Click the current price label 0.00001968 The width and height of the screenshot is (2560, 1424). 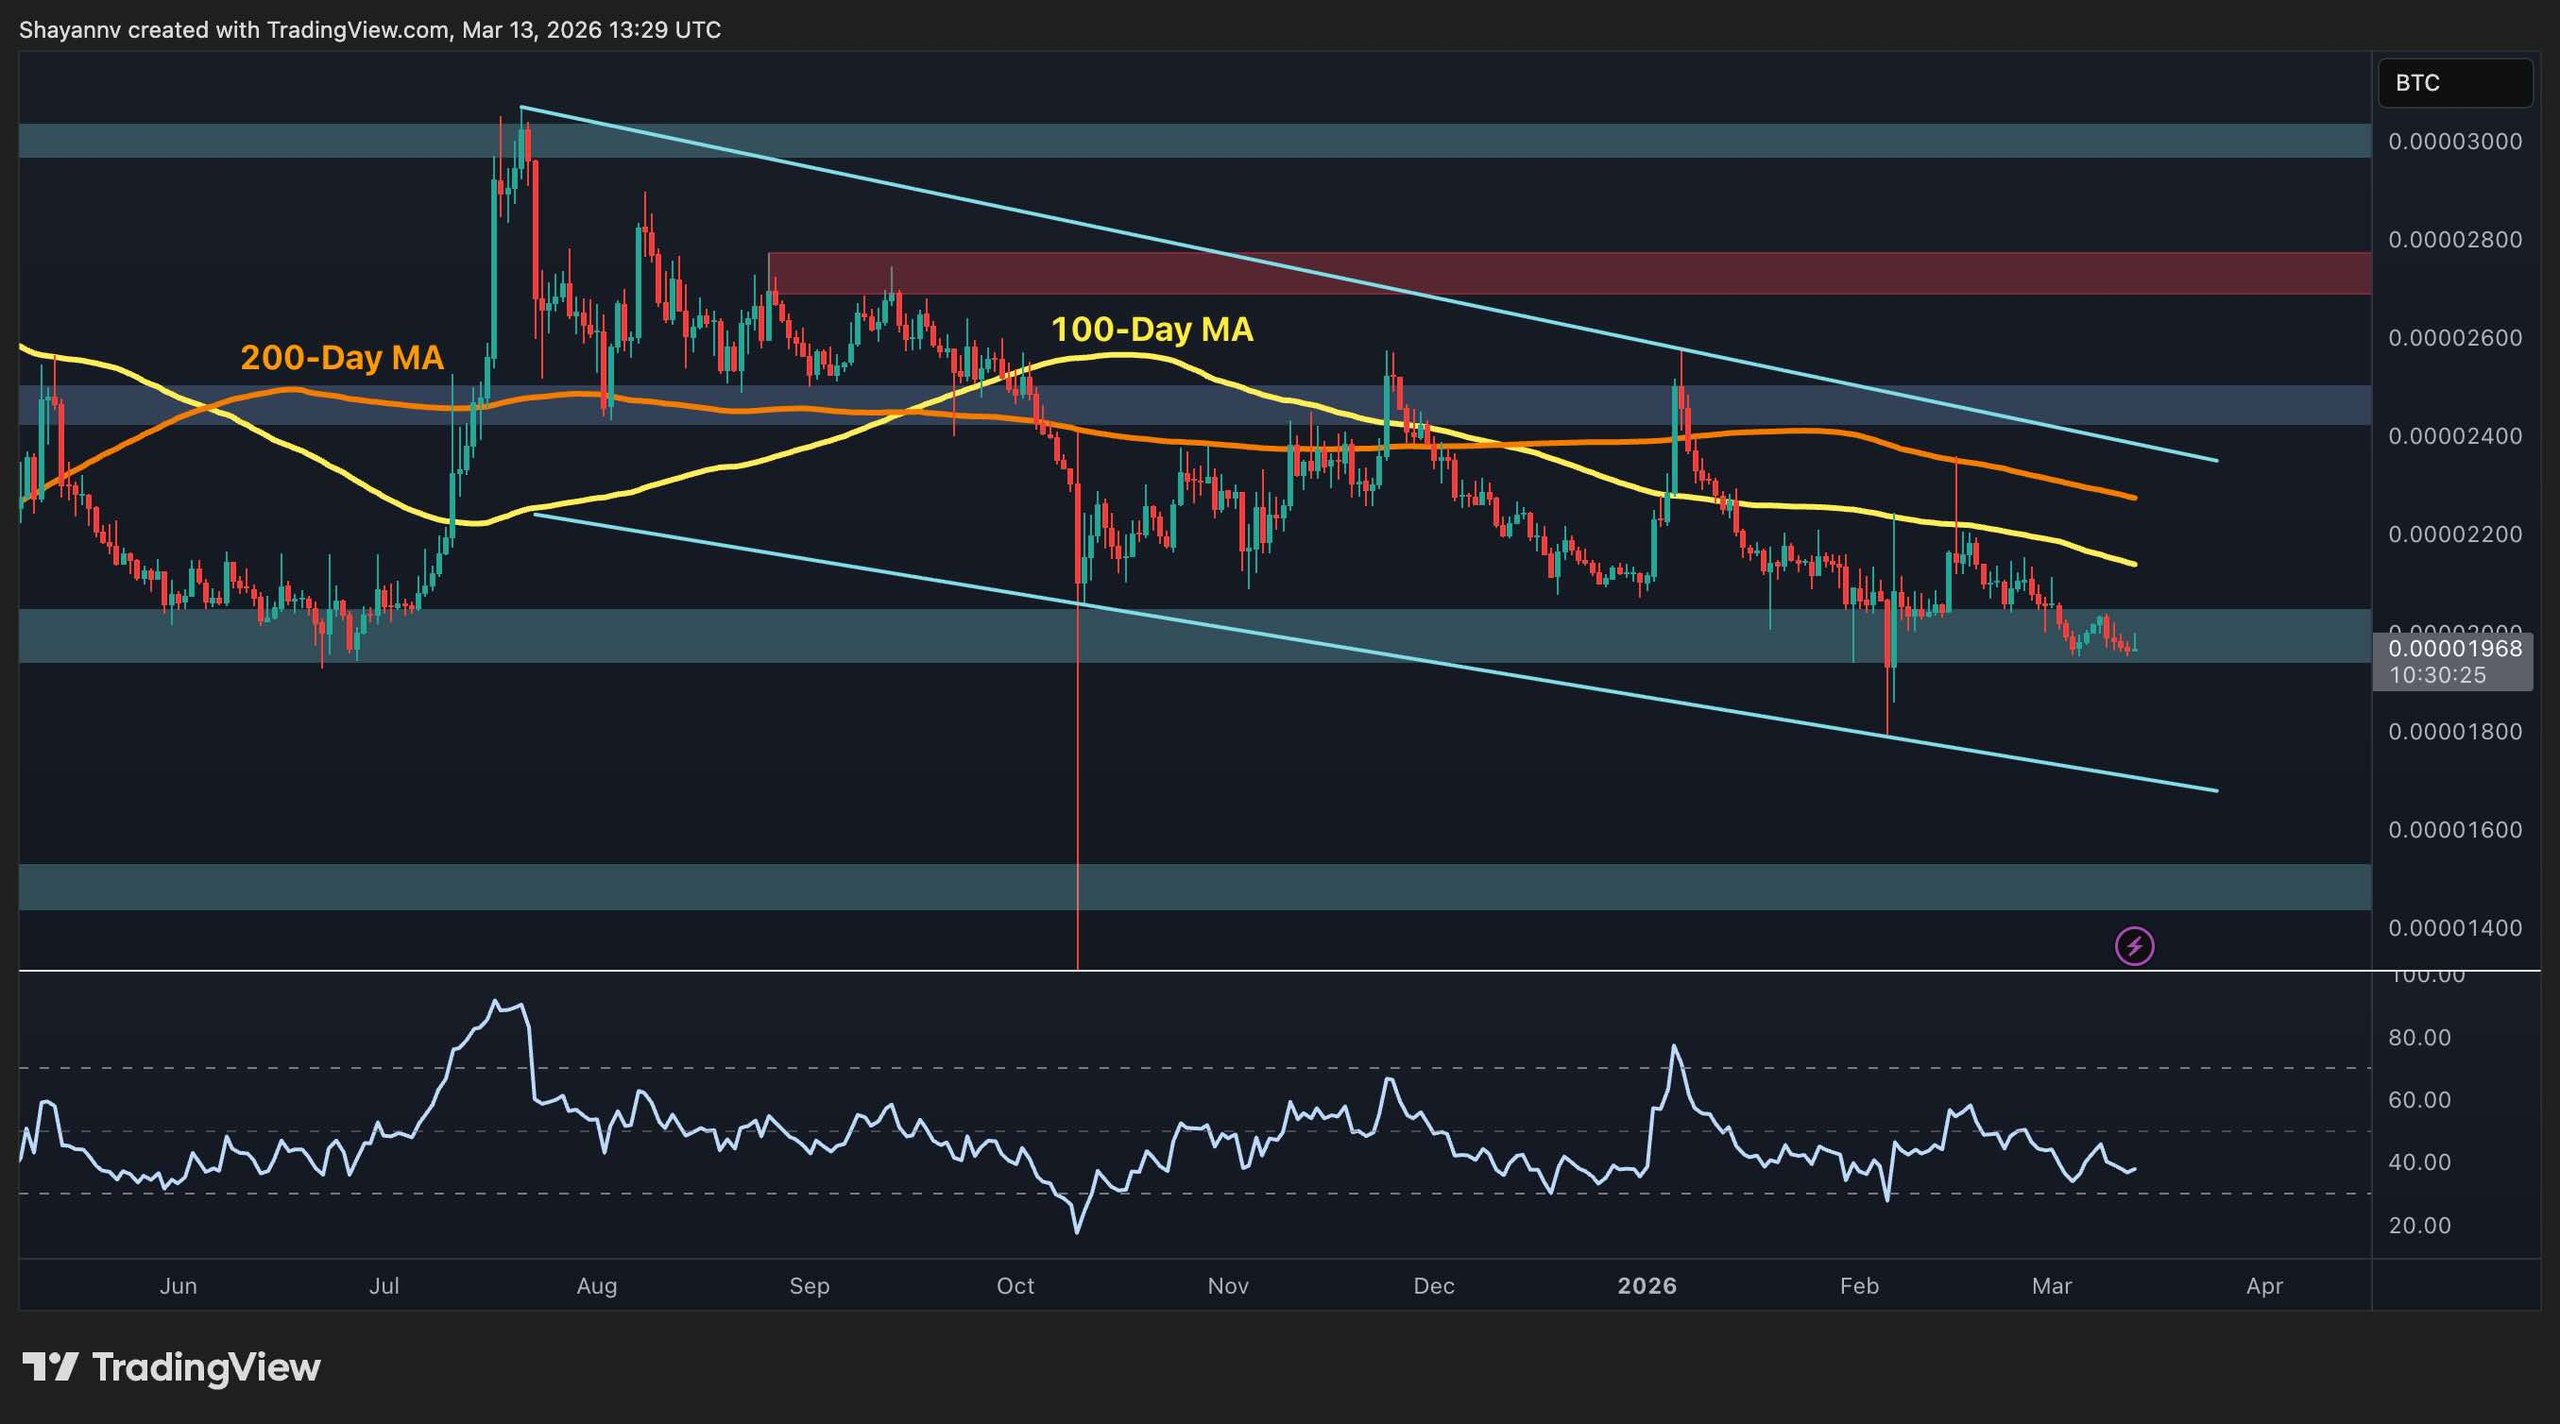pos(2454,648)
